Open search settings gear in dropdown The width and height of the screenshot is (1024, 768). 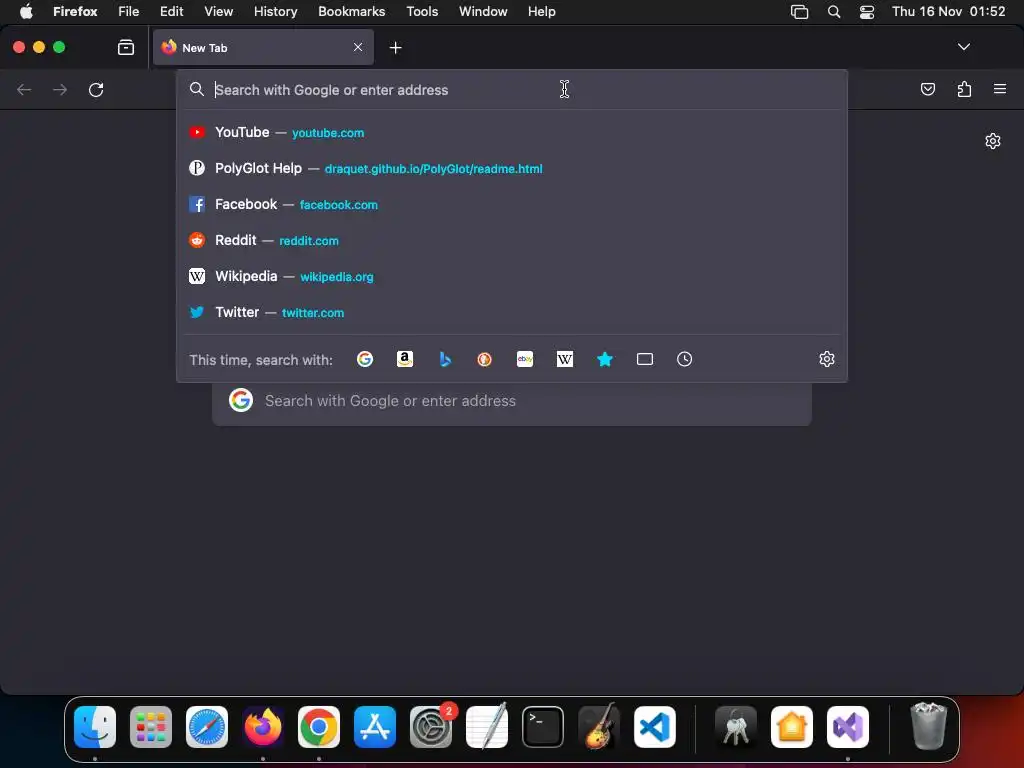coord(827,359)
